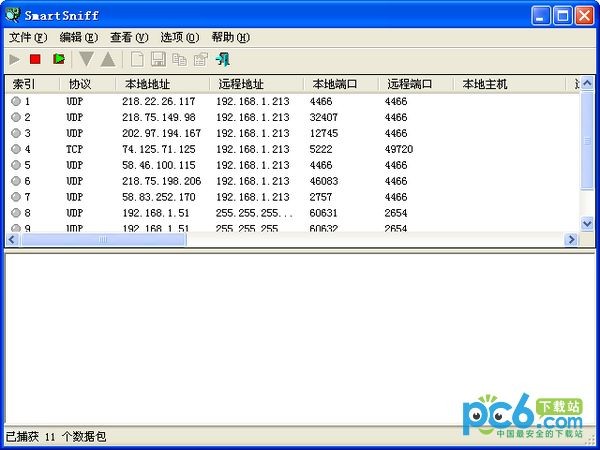Click the down triangle toolbar icon
This screenshot has height=450, width=600.
click(x=86, y=59)
